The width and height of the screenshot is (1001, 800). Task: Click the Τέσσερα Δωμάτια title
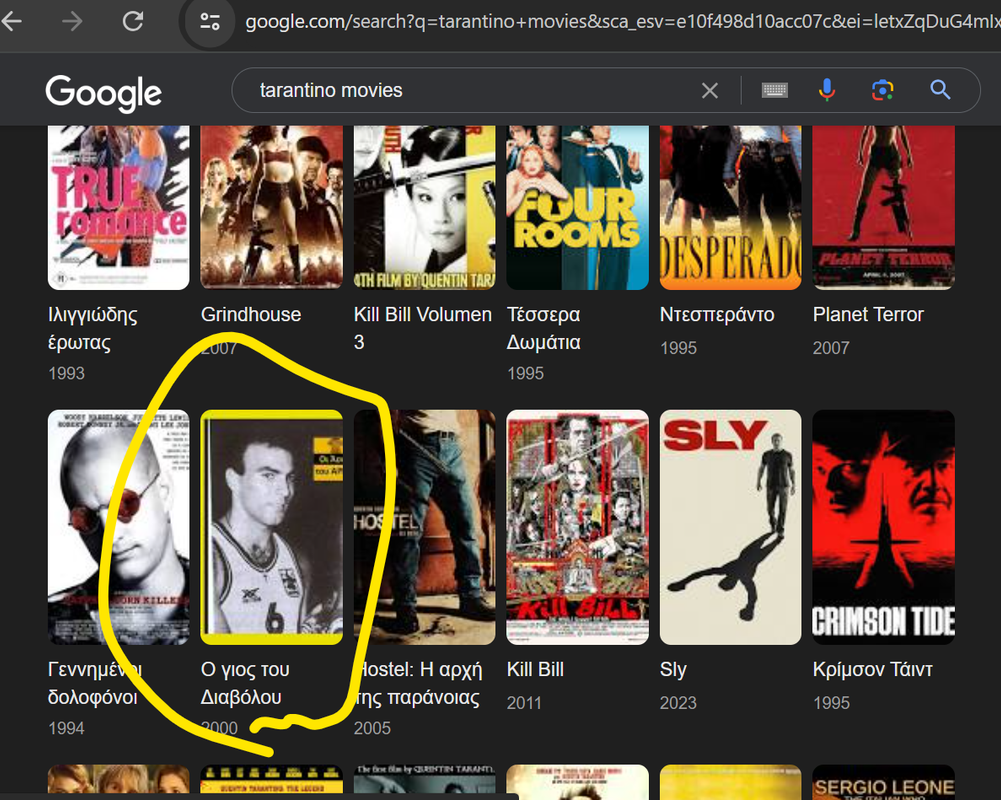click(543, 328)
